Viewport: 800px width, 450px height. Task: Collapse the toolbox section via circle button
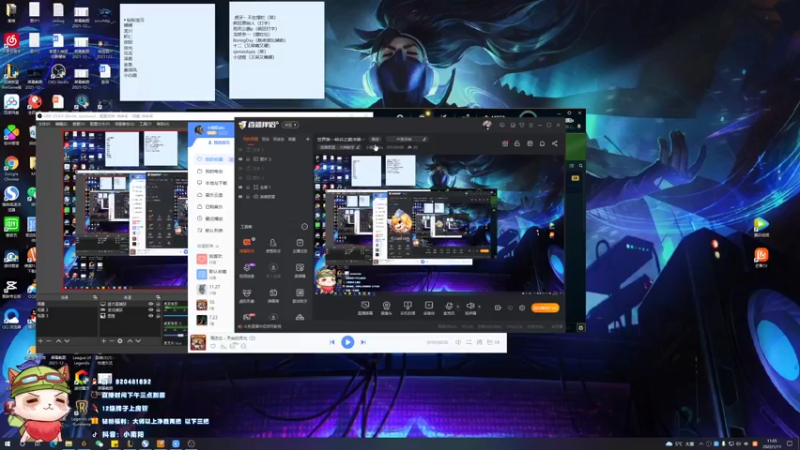(x=305, y=227)
